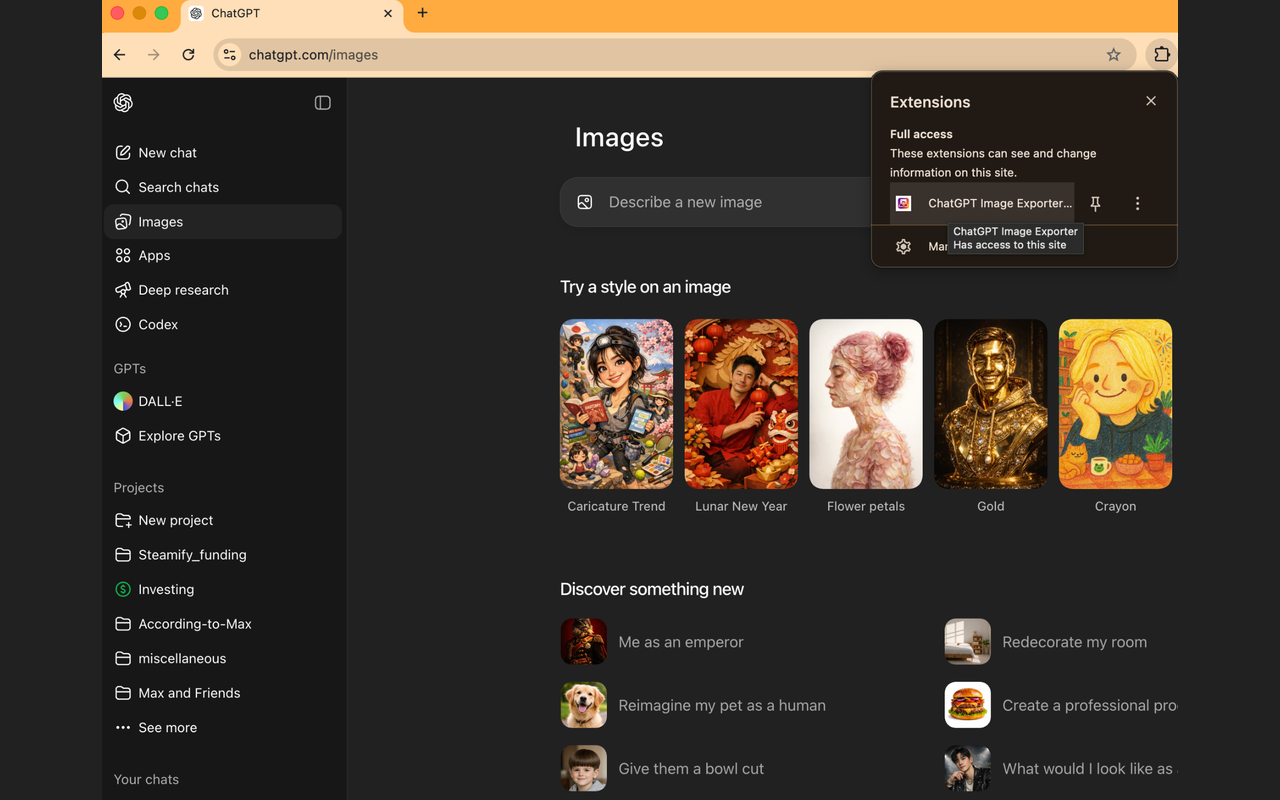The height and width of the screenshot is (800, 1280).
Task: Choose Reimagine my pet as a human
Action: (693, 705)
